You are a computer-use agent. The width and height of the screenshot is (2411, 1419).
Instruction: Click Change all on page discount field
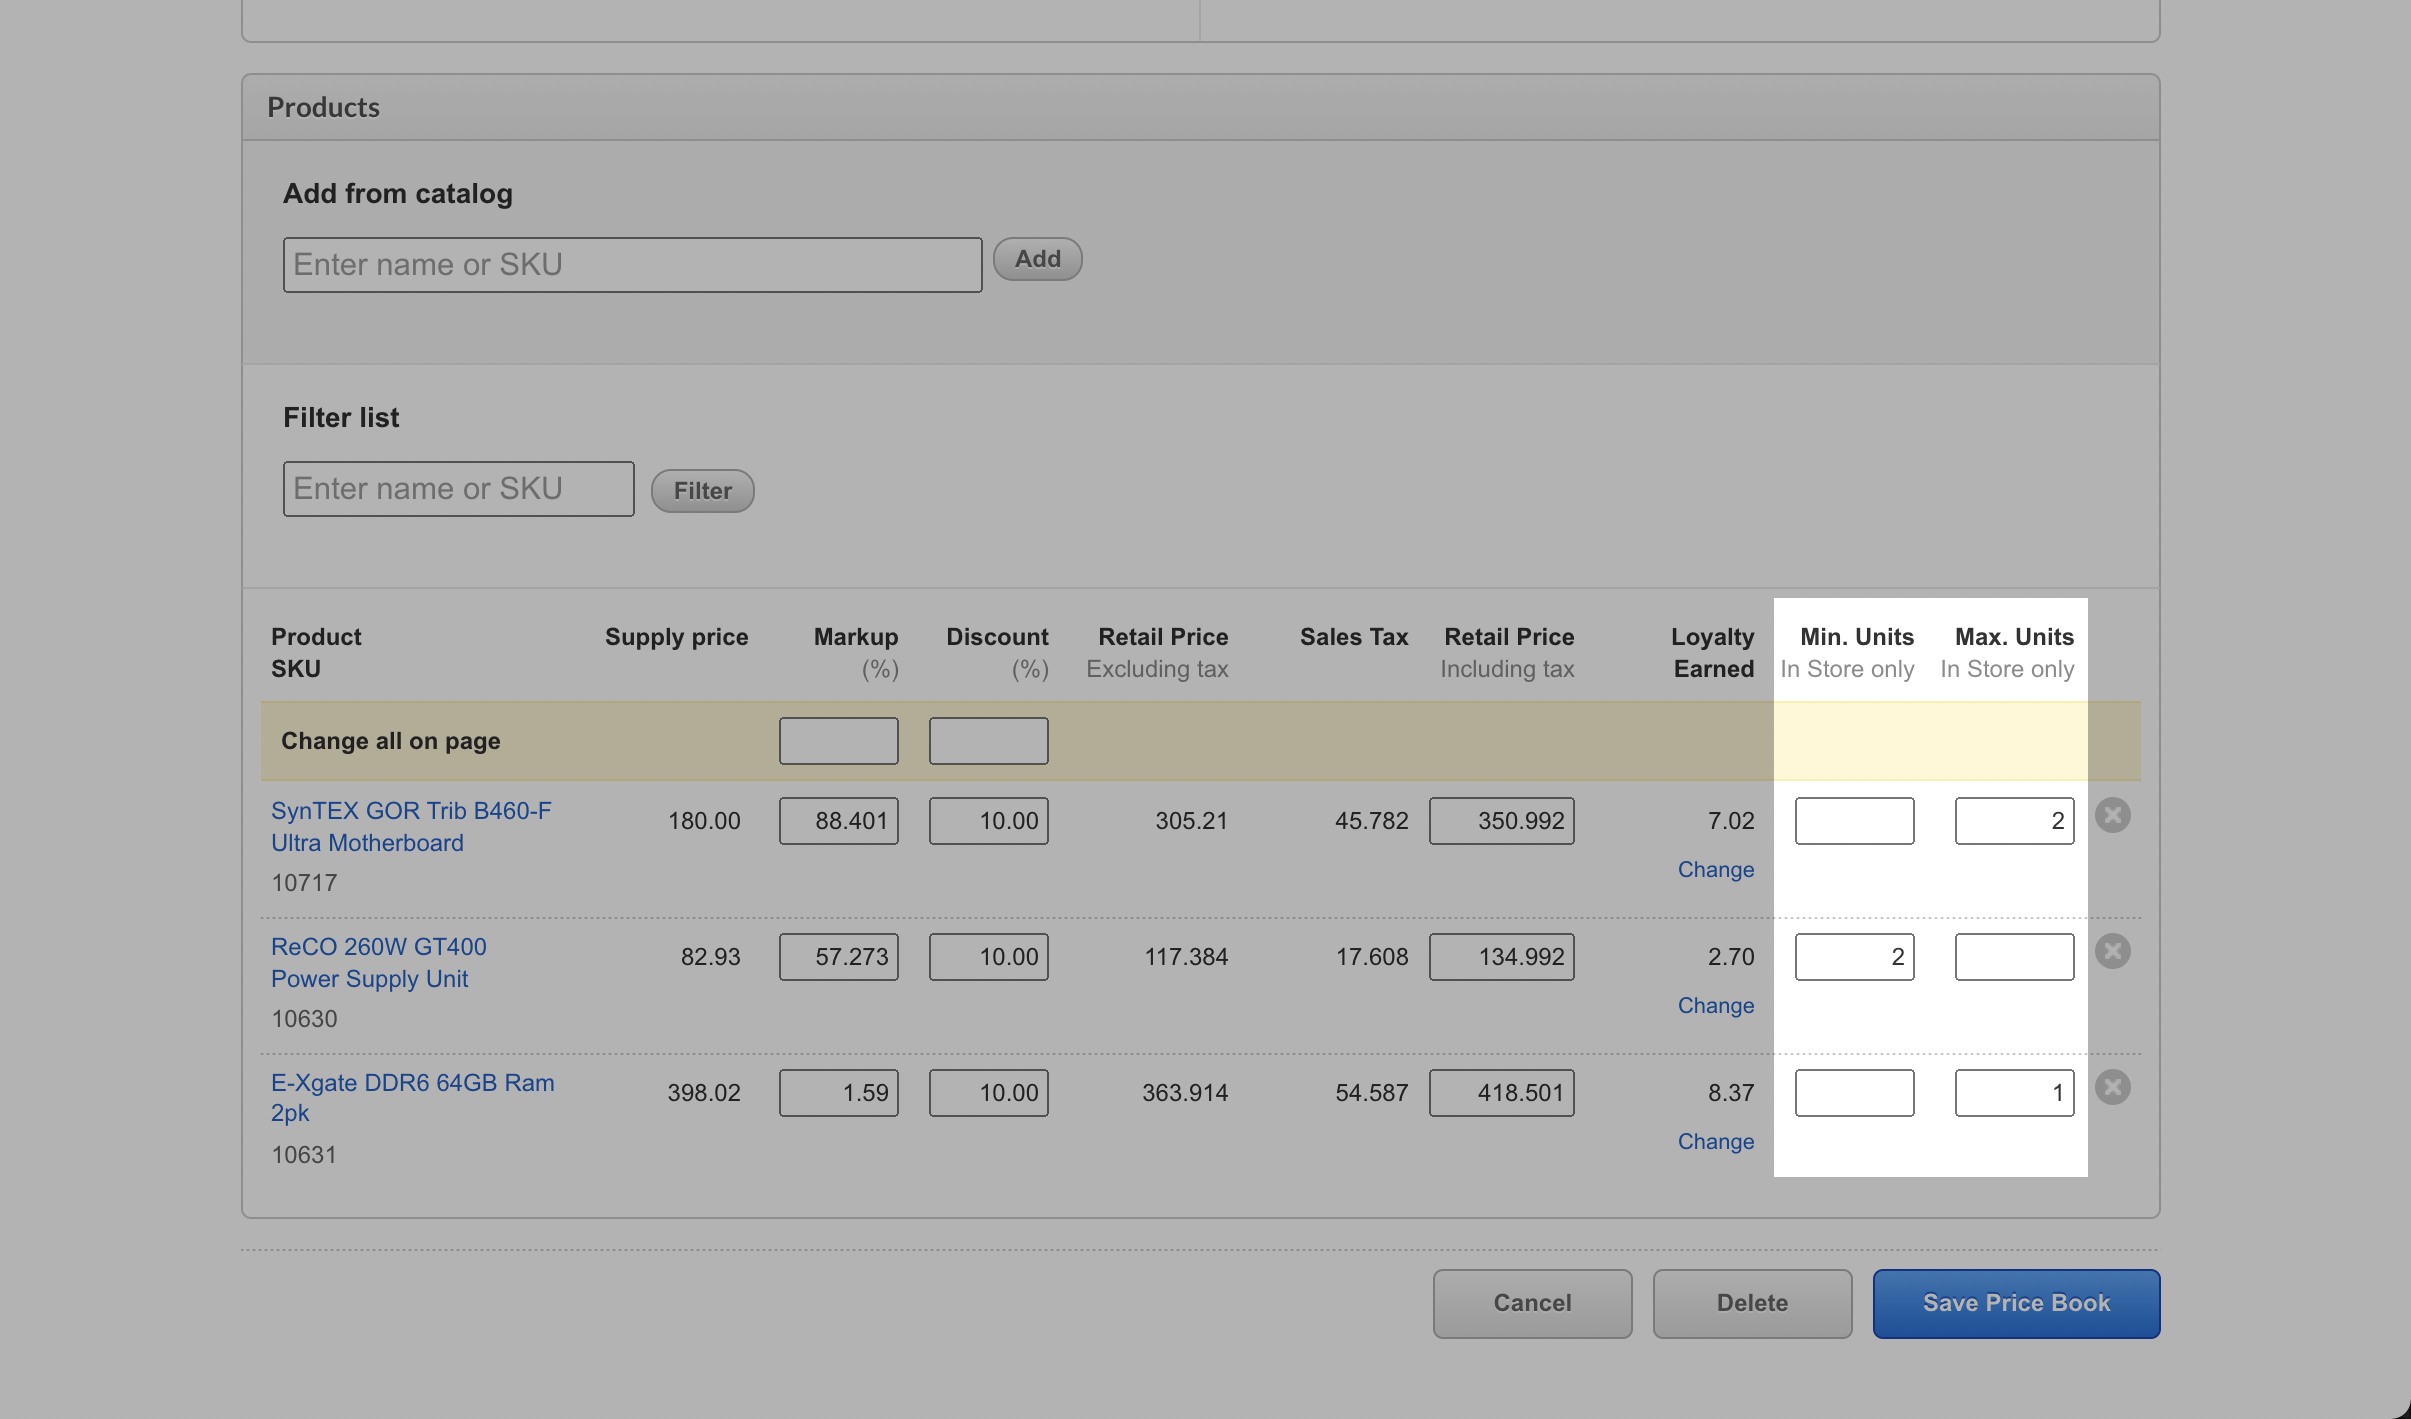(988, 741)
